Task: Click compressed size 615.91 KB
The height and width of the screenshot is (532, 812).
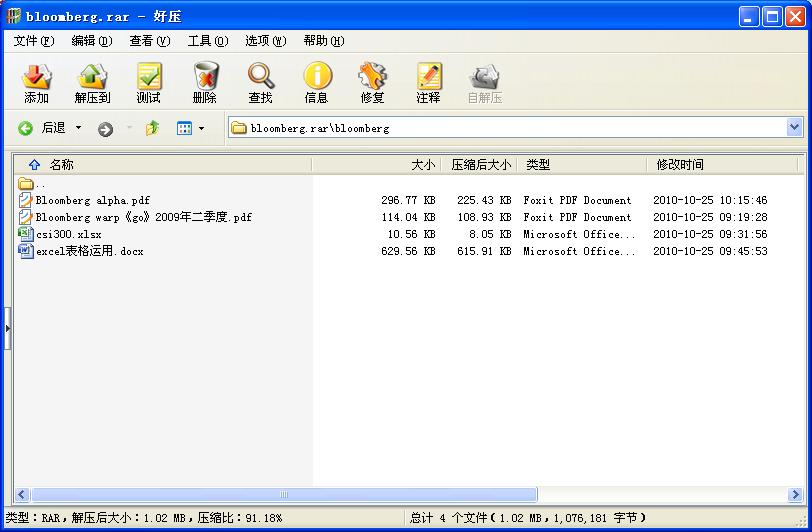Action: point(484,251)
